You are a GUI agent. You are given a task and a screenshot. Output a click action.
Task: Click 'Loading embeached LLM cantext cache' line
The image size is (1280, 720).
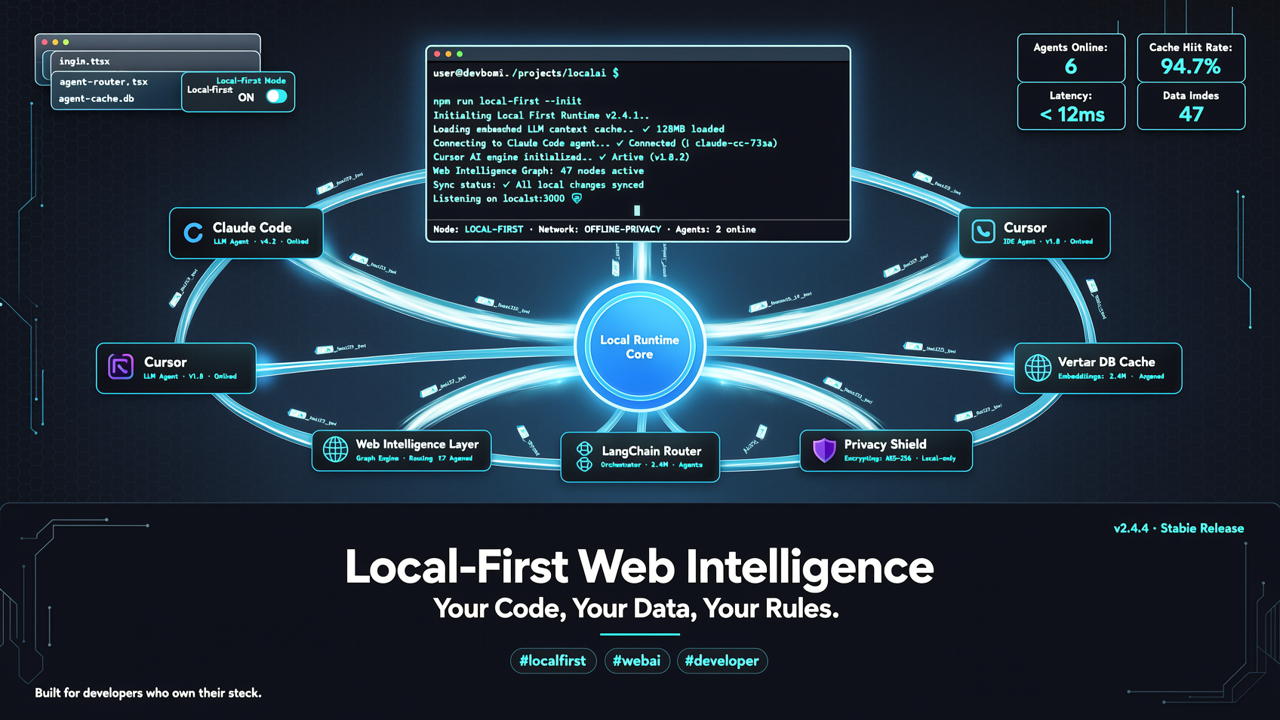click(579, 129)
